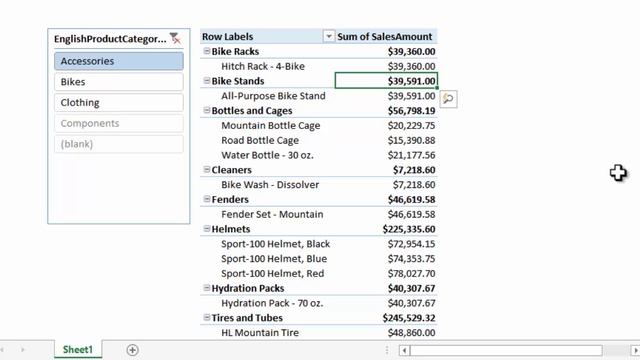
Task: Clear the slicer filter icon
Action: click(176, 38)
